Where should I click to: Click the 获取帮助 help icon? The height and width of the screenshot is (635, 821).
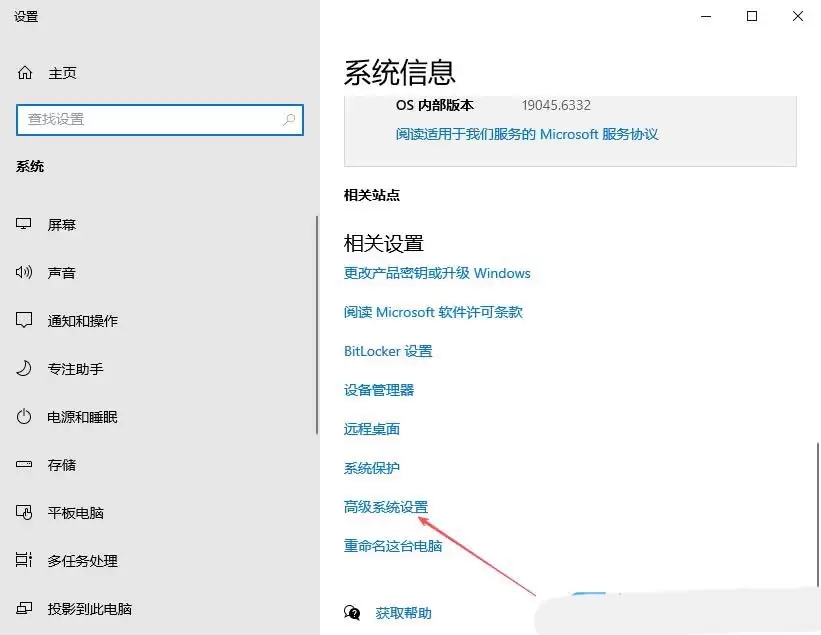[x=352, y=612]
